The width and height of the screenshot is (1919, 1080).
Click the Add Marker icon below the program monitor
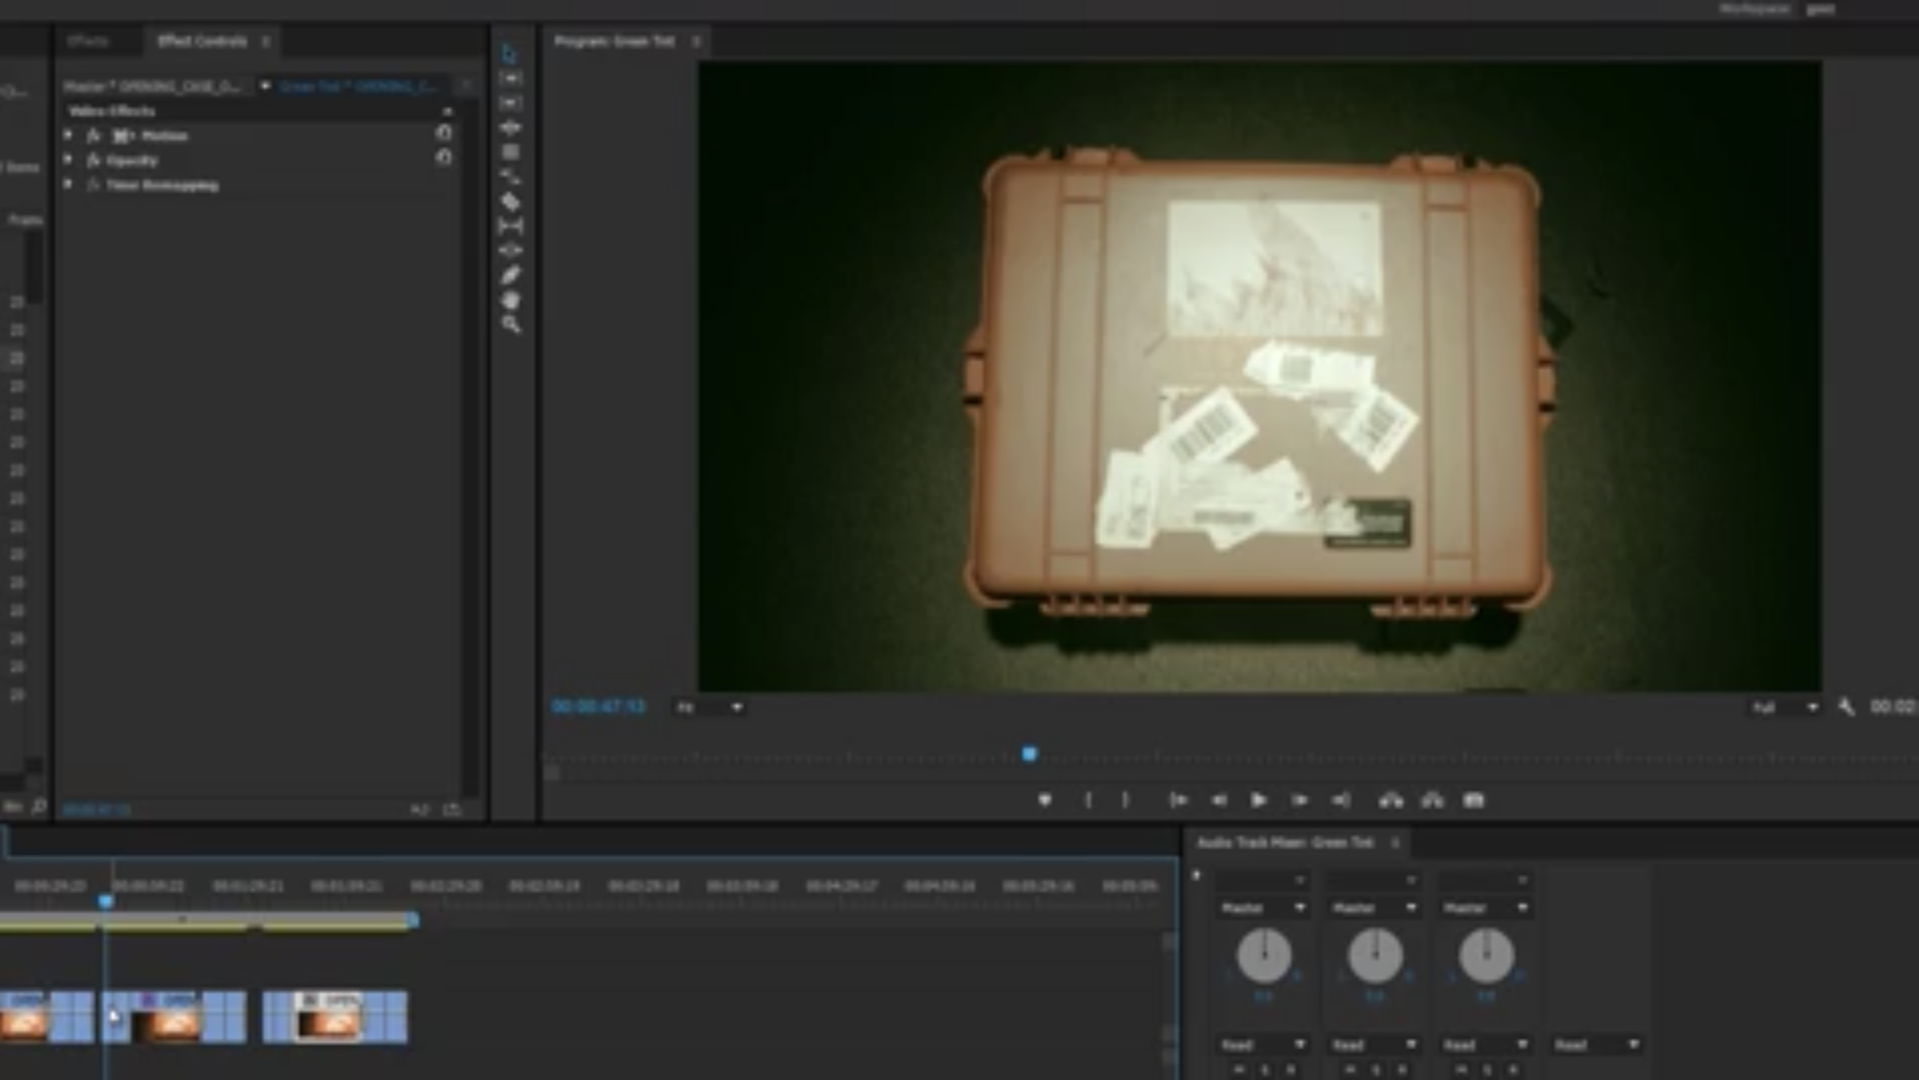pyautogui.click(x=1045, y=800)
